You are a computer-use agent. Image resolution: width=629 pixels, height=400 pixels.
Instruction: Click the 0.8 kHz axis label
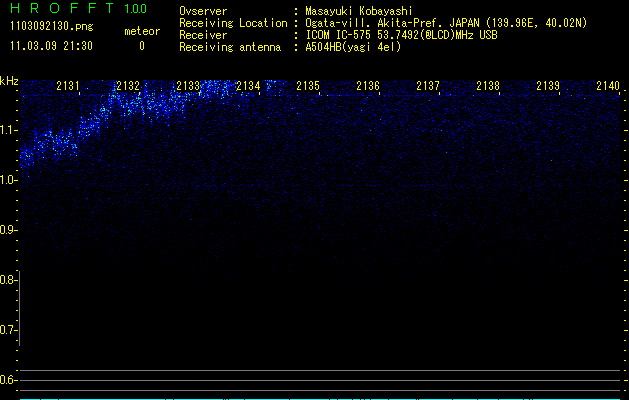[8, 280]
